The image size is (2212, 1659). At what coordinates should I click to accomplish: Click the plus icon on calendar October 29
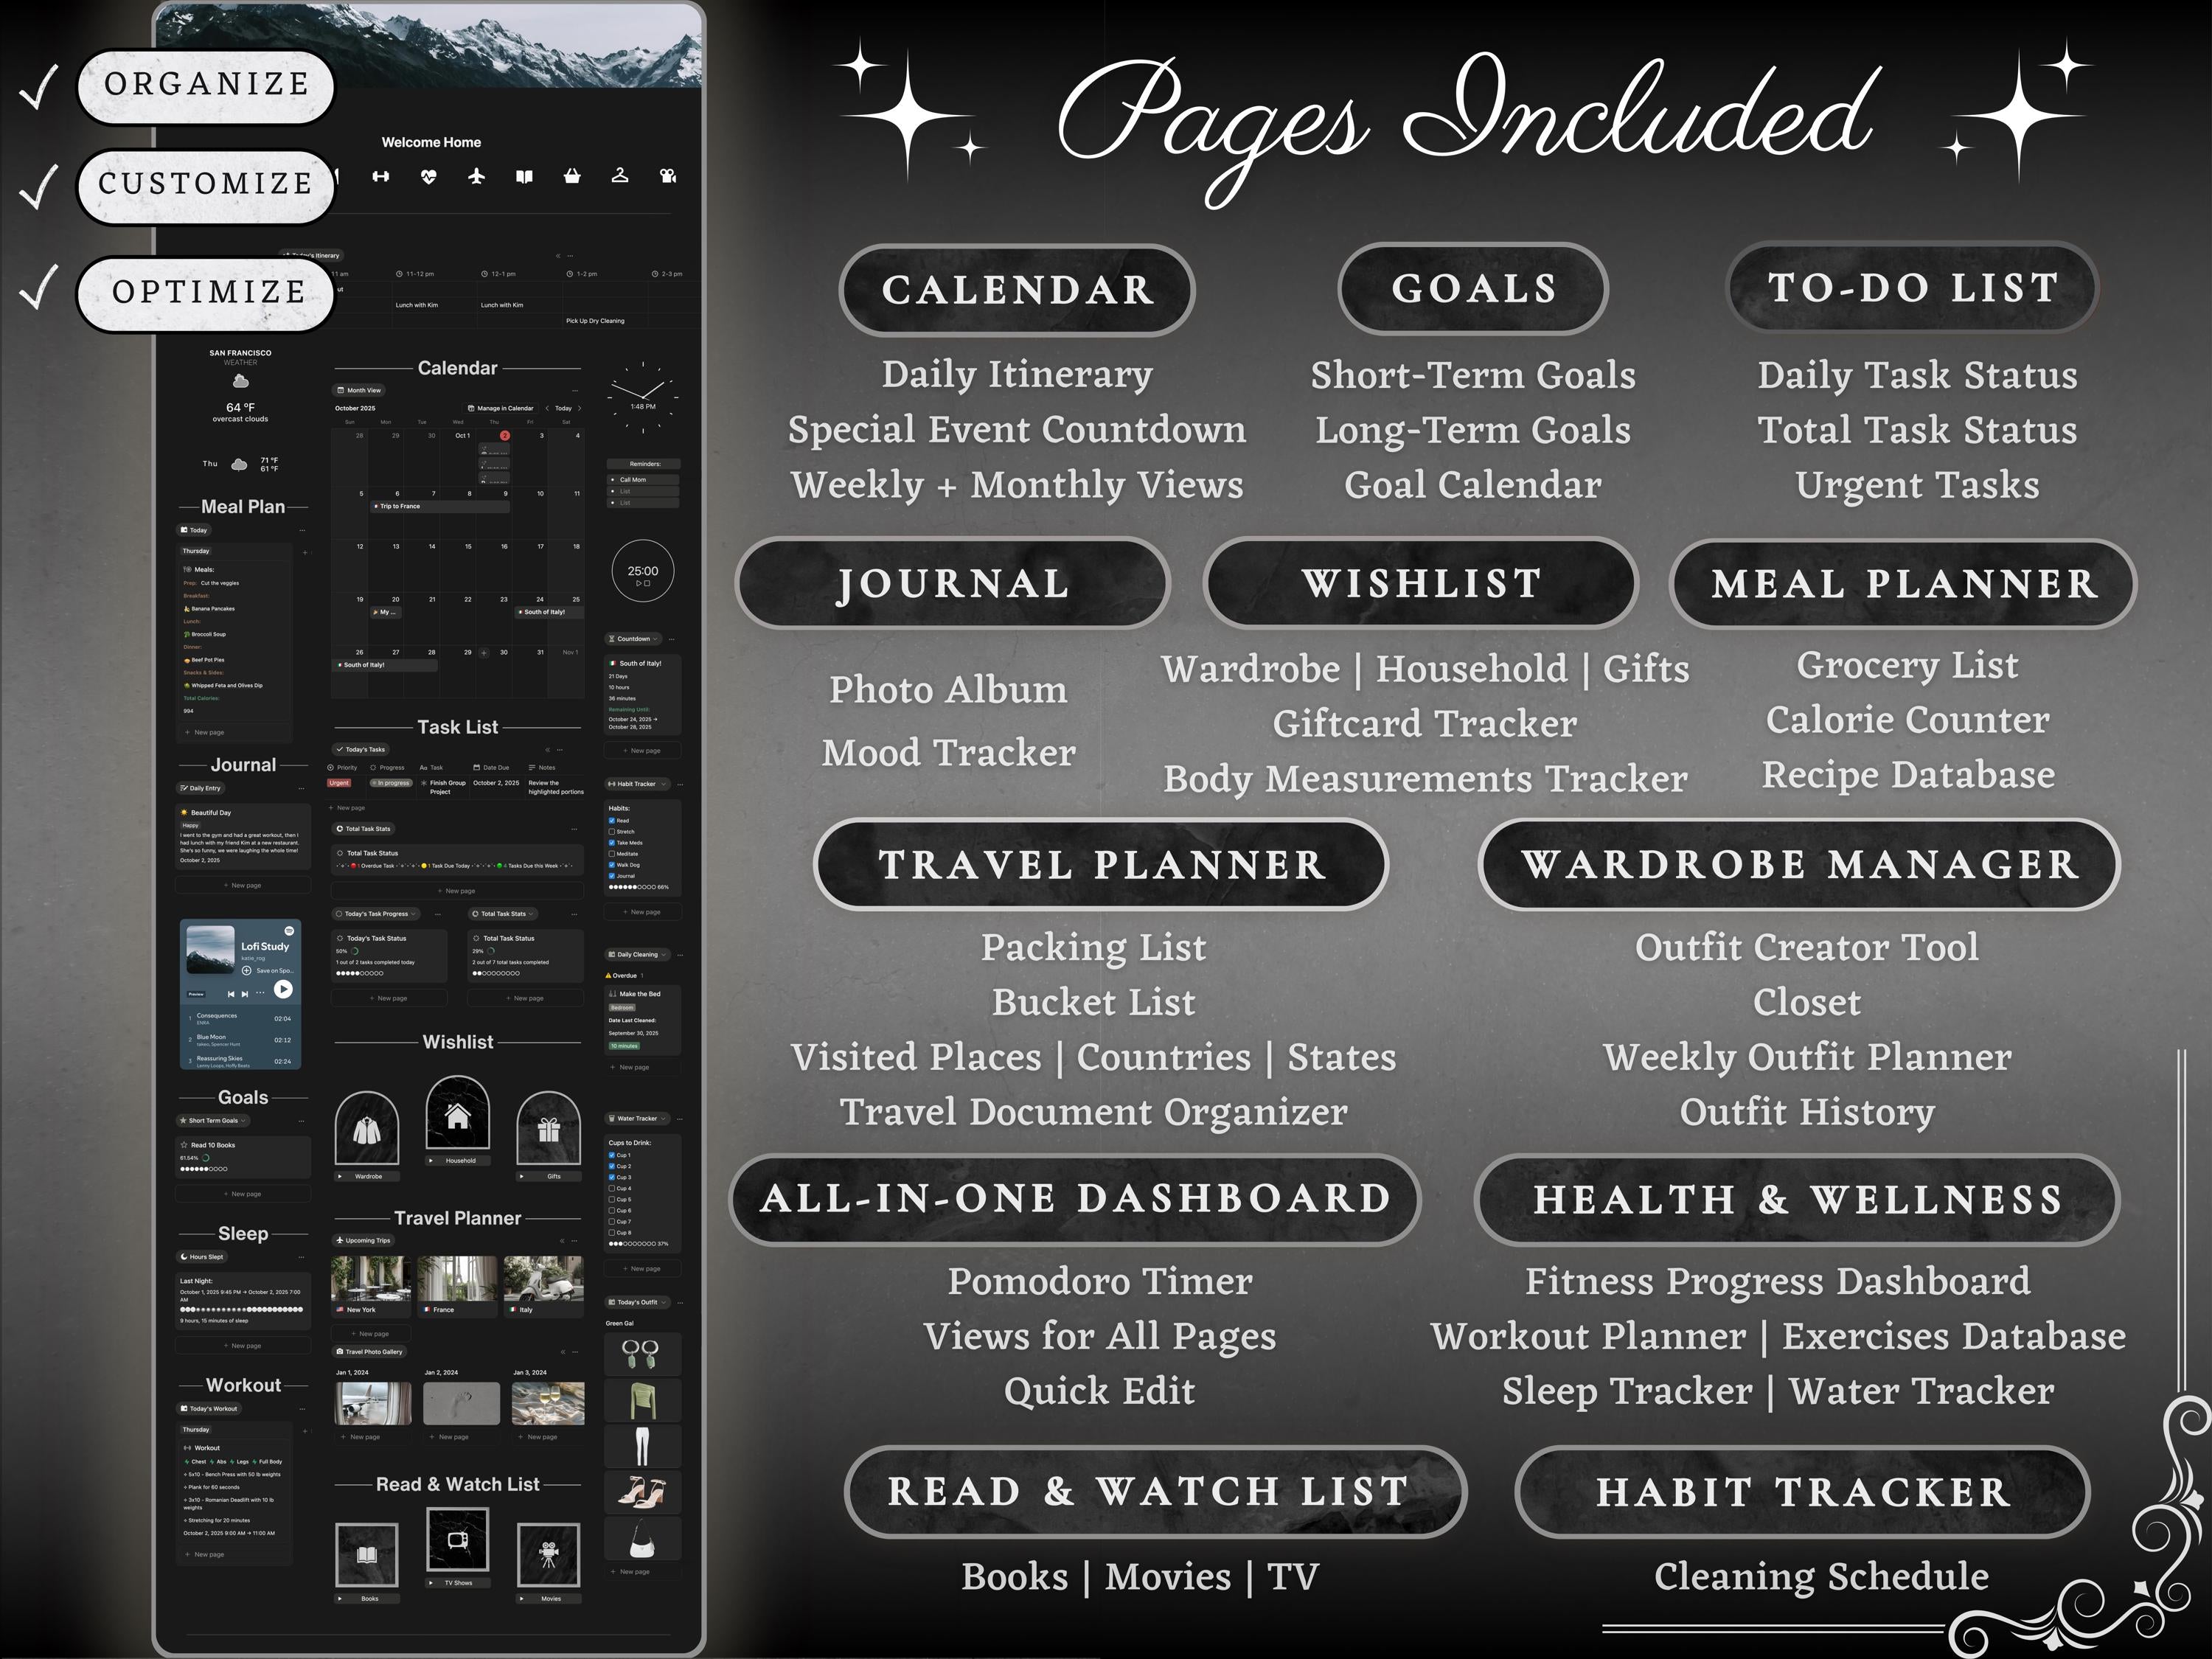click(484, 653)
